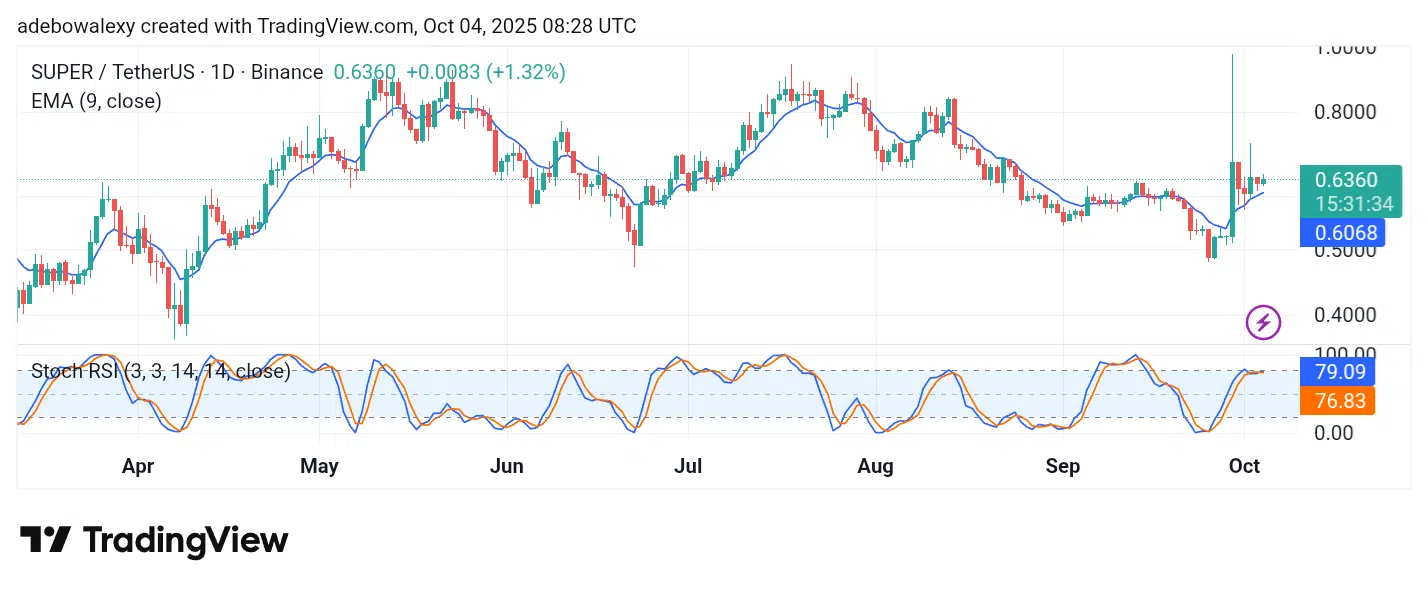1428x591 pixels.
Task: Click the Sep label on time axis
Action: point(1062,466)
